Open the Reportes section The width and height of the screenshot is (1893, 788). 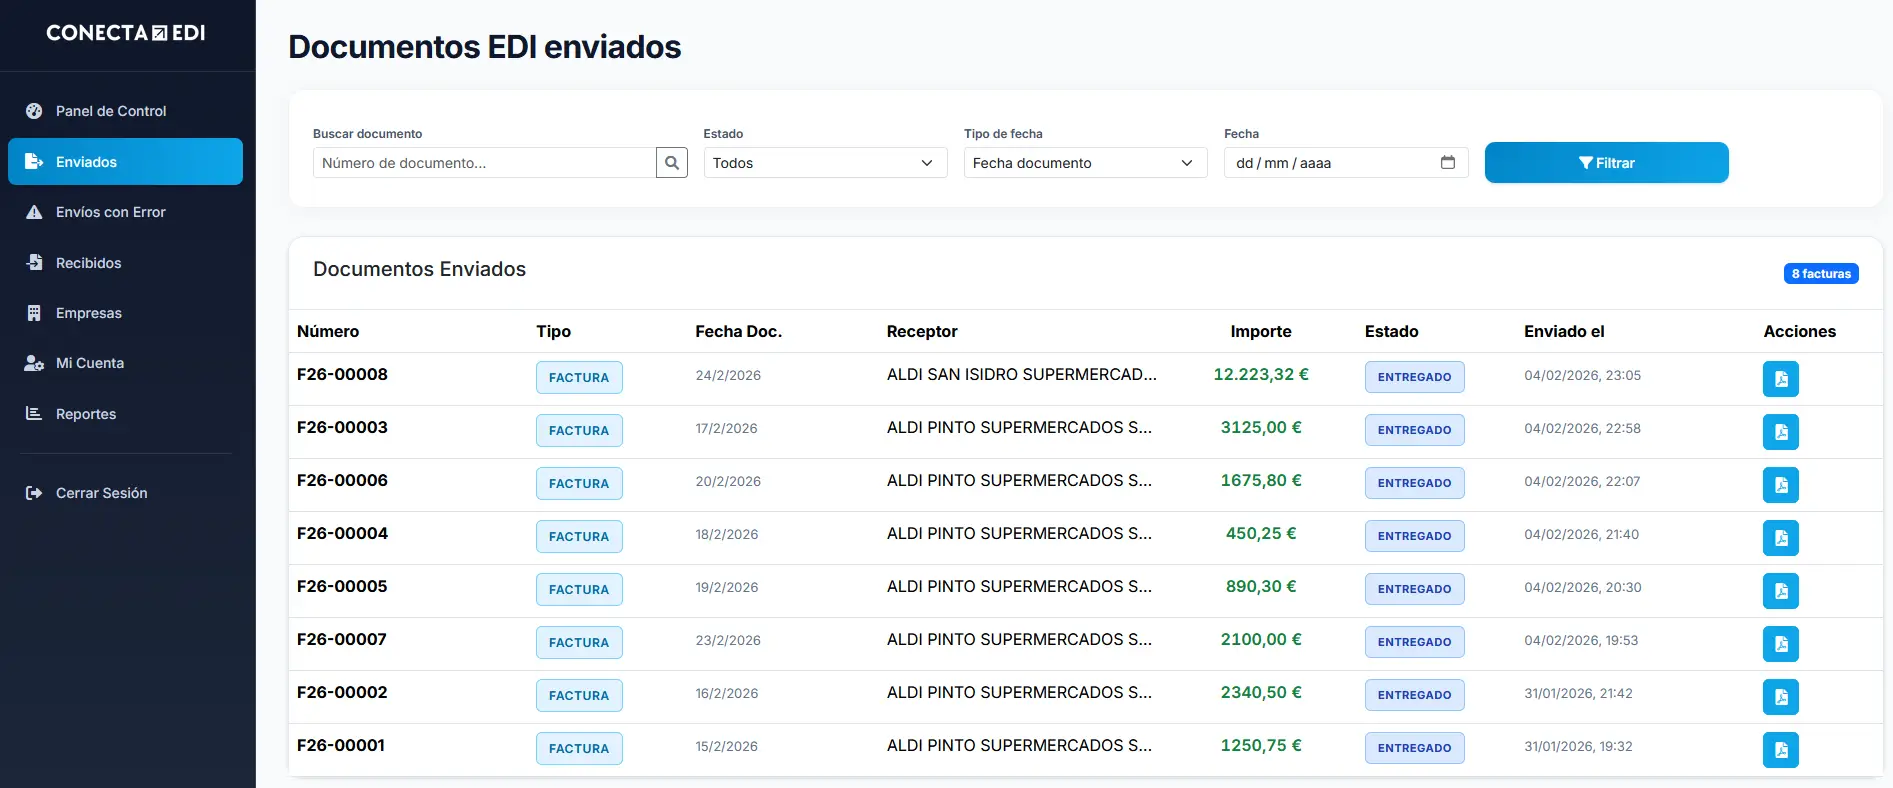[x=85, y=414]
